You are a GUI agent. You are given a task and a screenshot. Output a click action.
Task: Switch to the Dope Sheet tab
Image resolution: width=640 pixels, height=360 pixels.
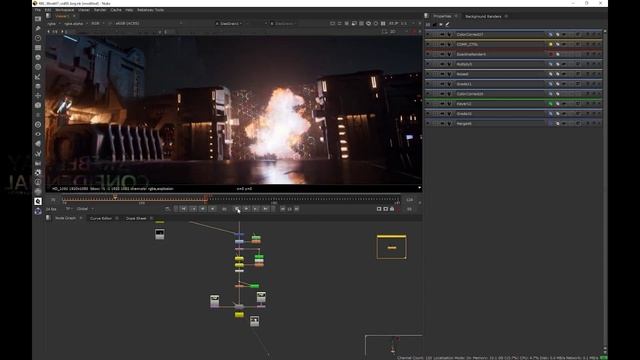(x=136, y=218)
